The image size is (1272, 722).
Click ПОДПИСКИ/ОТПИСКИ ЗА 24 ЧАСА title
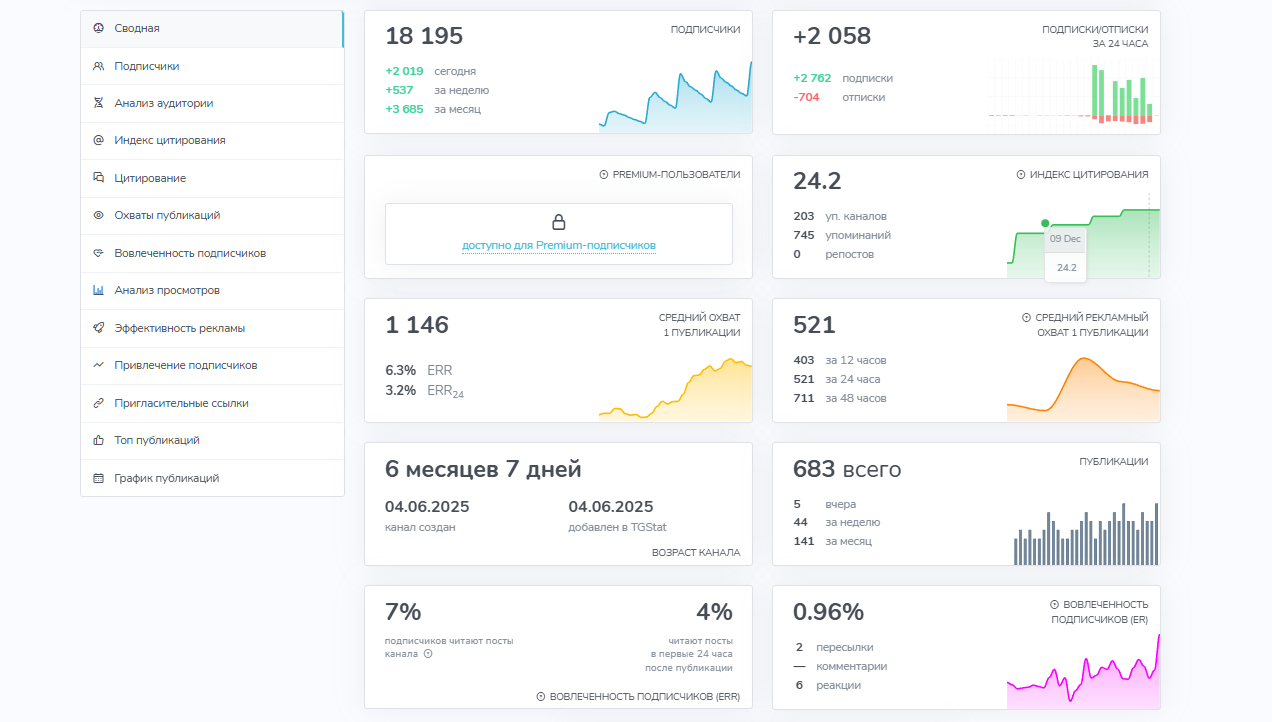coord(1095,37)
